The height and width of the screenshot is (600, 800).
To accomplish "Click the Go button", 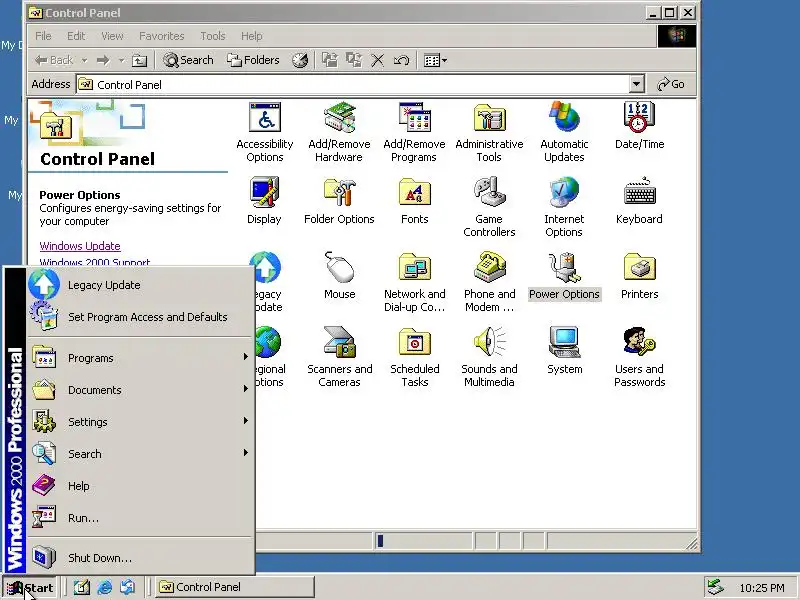I will tap(671, 84).
